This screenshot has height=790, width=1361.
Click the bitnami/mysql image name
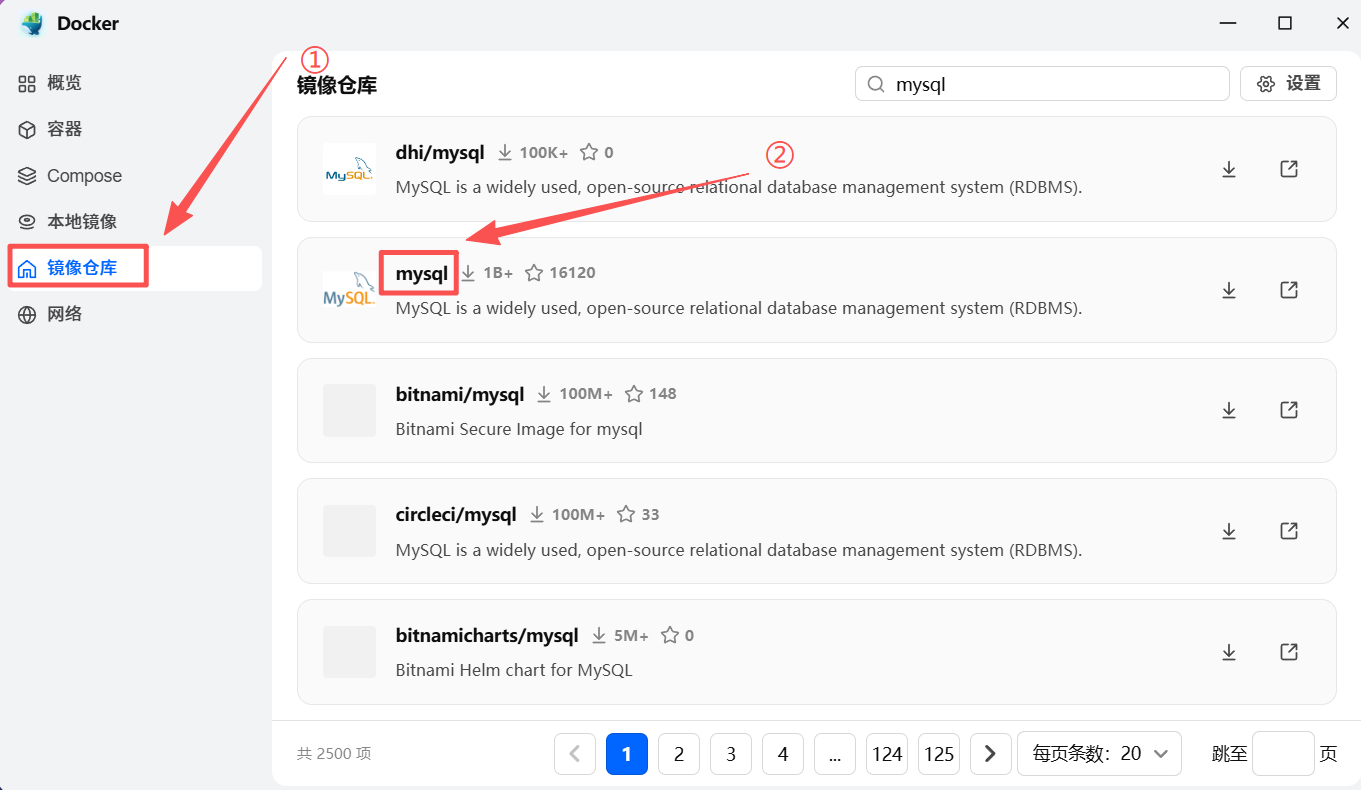460,394
